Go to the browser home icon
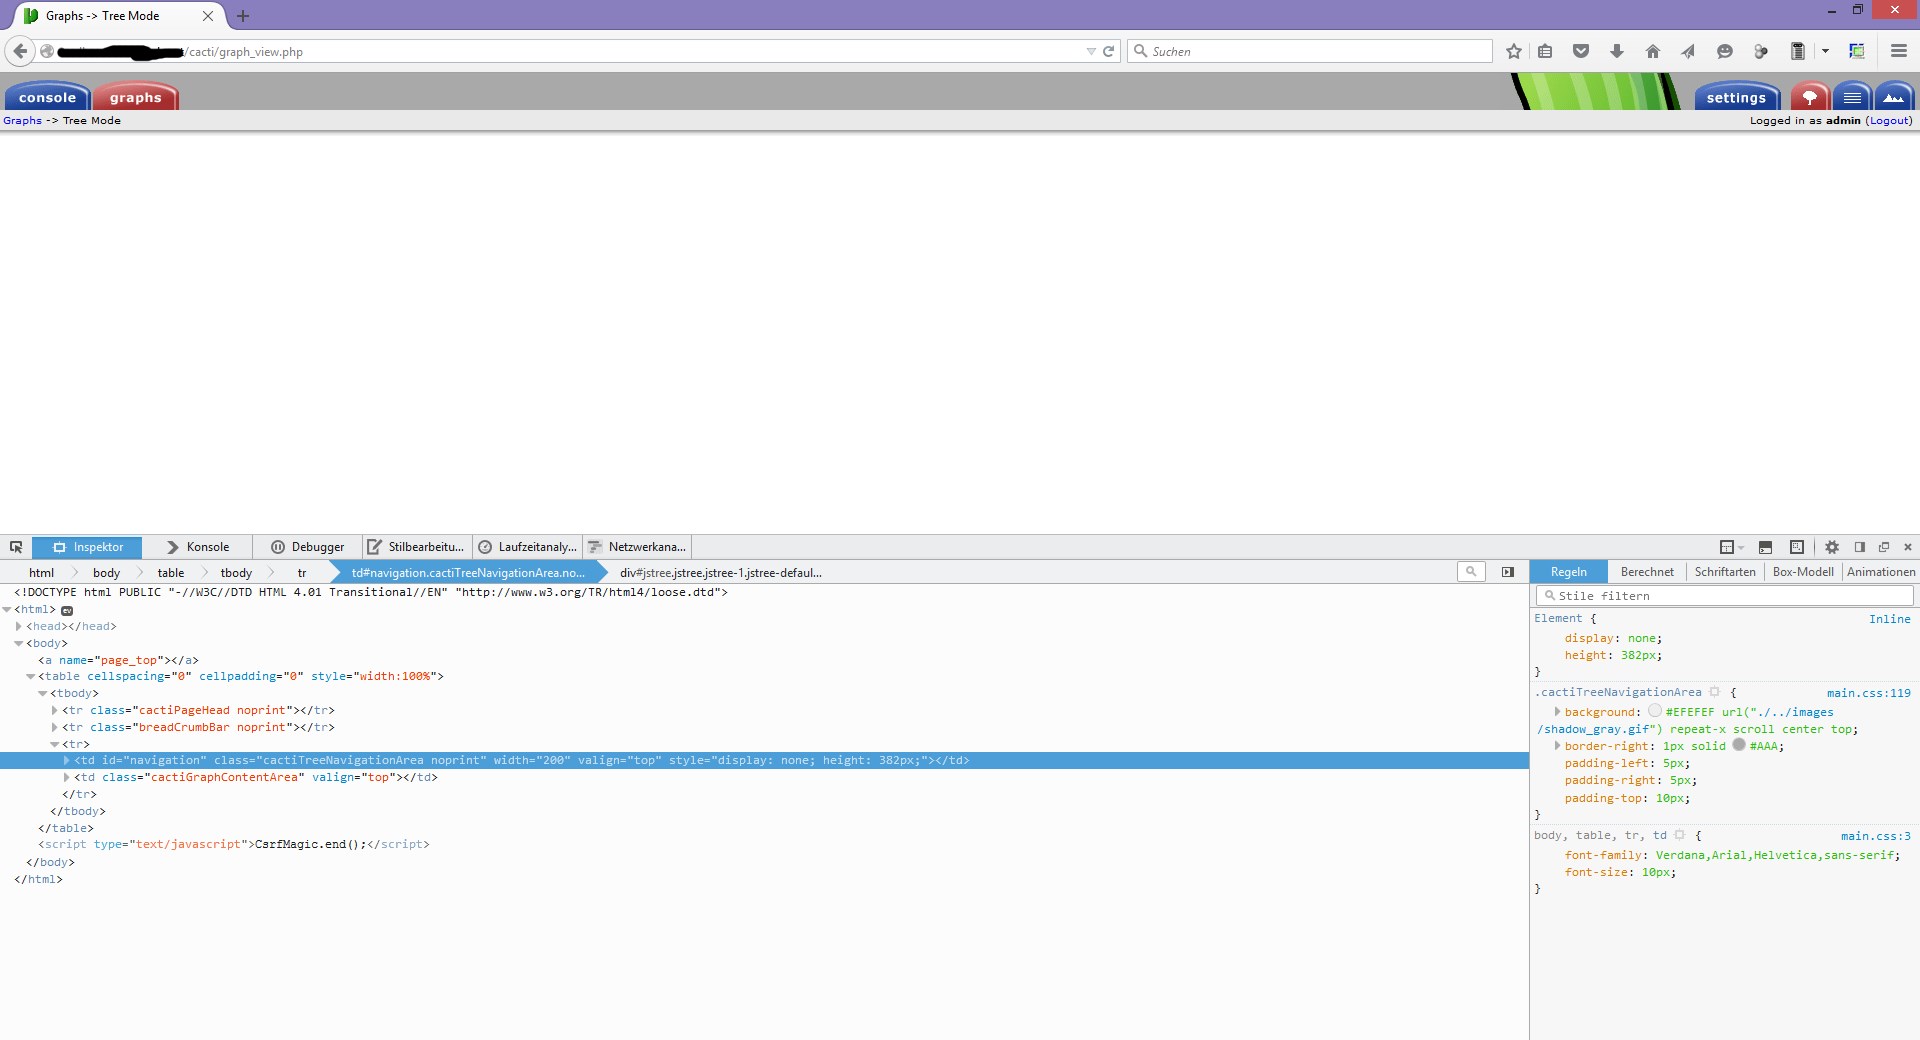The width and height of the screenshot is (1920, 1040). 1652,51
